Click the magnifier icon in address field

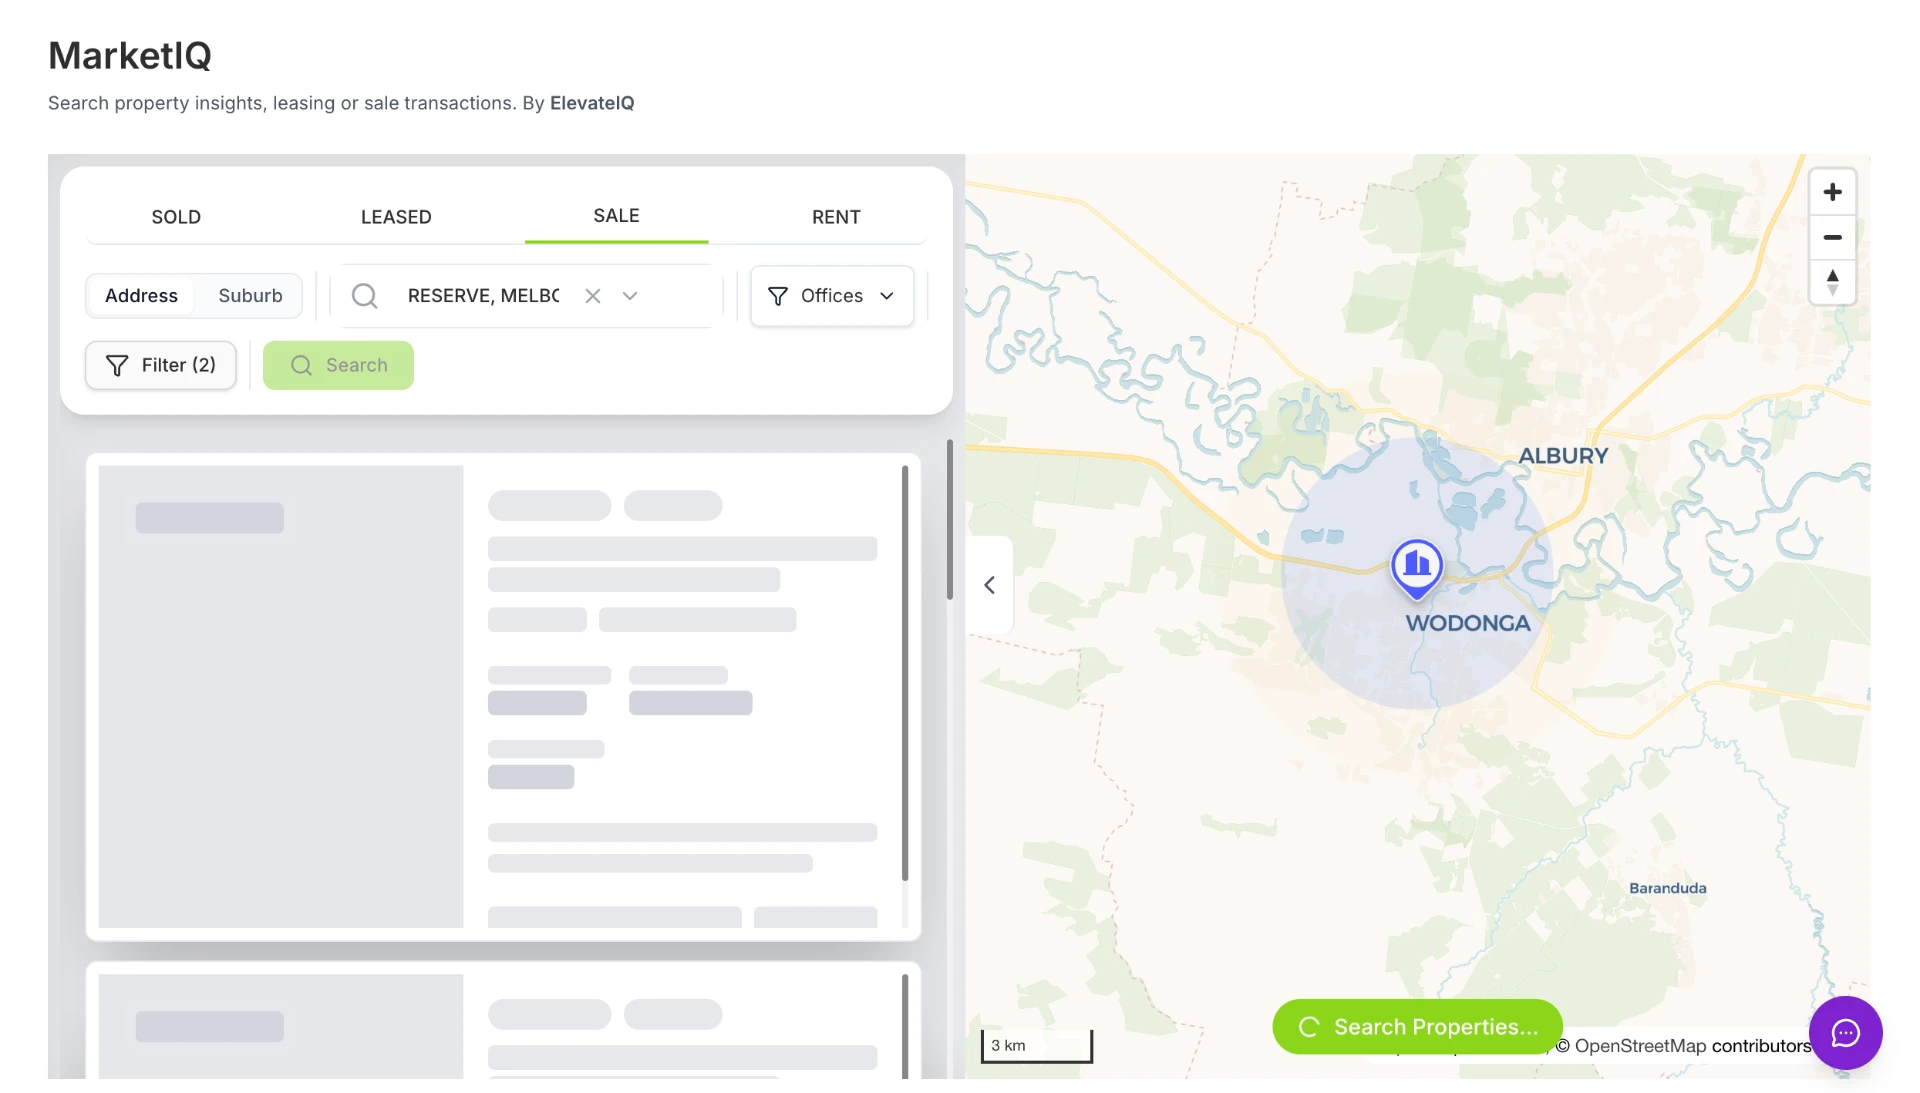click(x=365, y=296)
